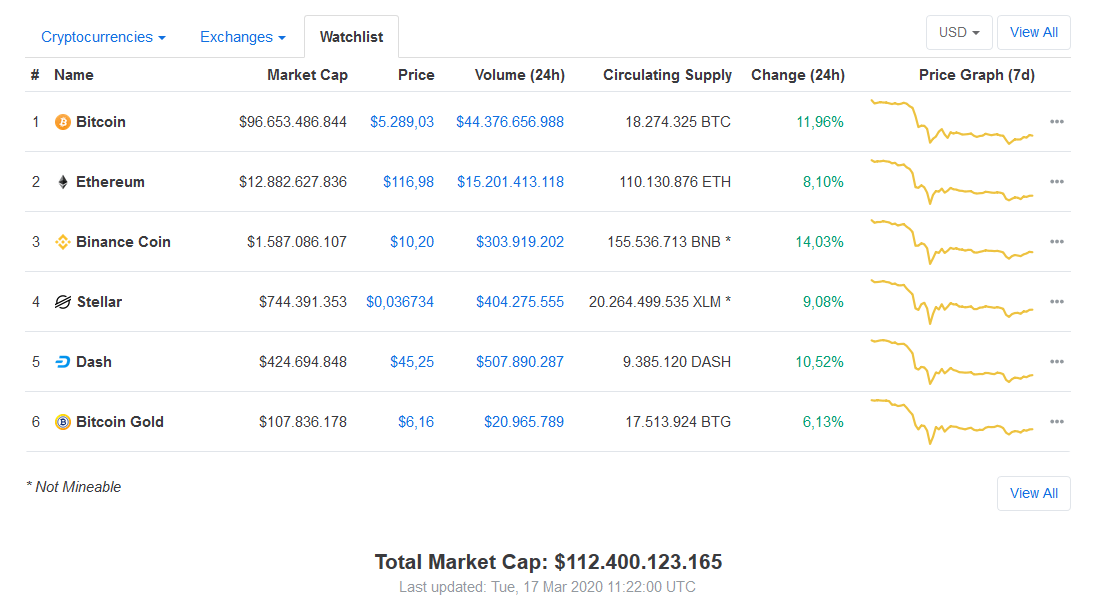Click the Ethereum 7d price graph

[952, 182]
